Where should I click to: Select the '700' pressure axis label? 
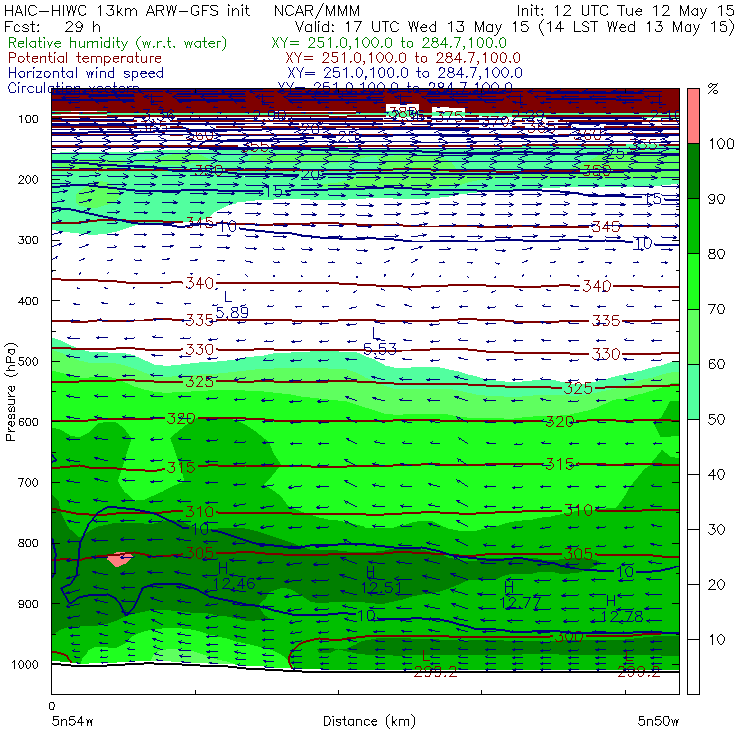click(28, 482)
